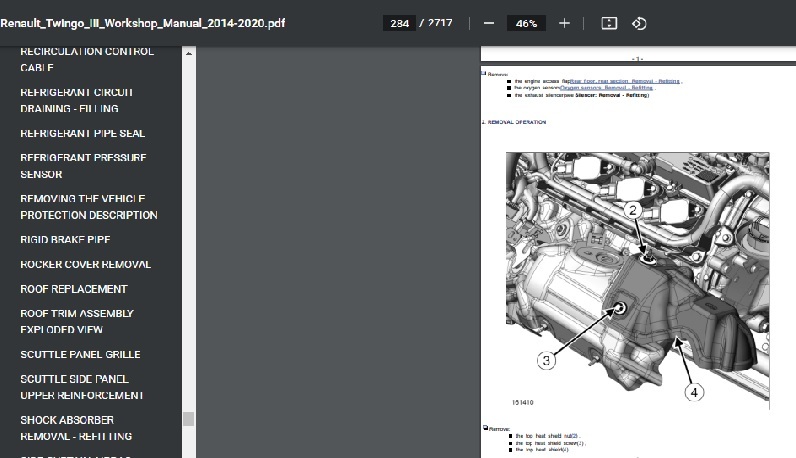Click the page number input field

pyautogui.click(x=399, y=23)
